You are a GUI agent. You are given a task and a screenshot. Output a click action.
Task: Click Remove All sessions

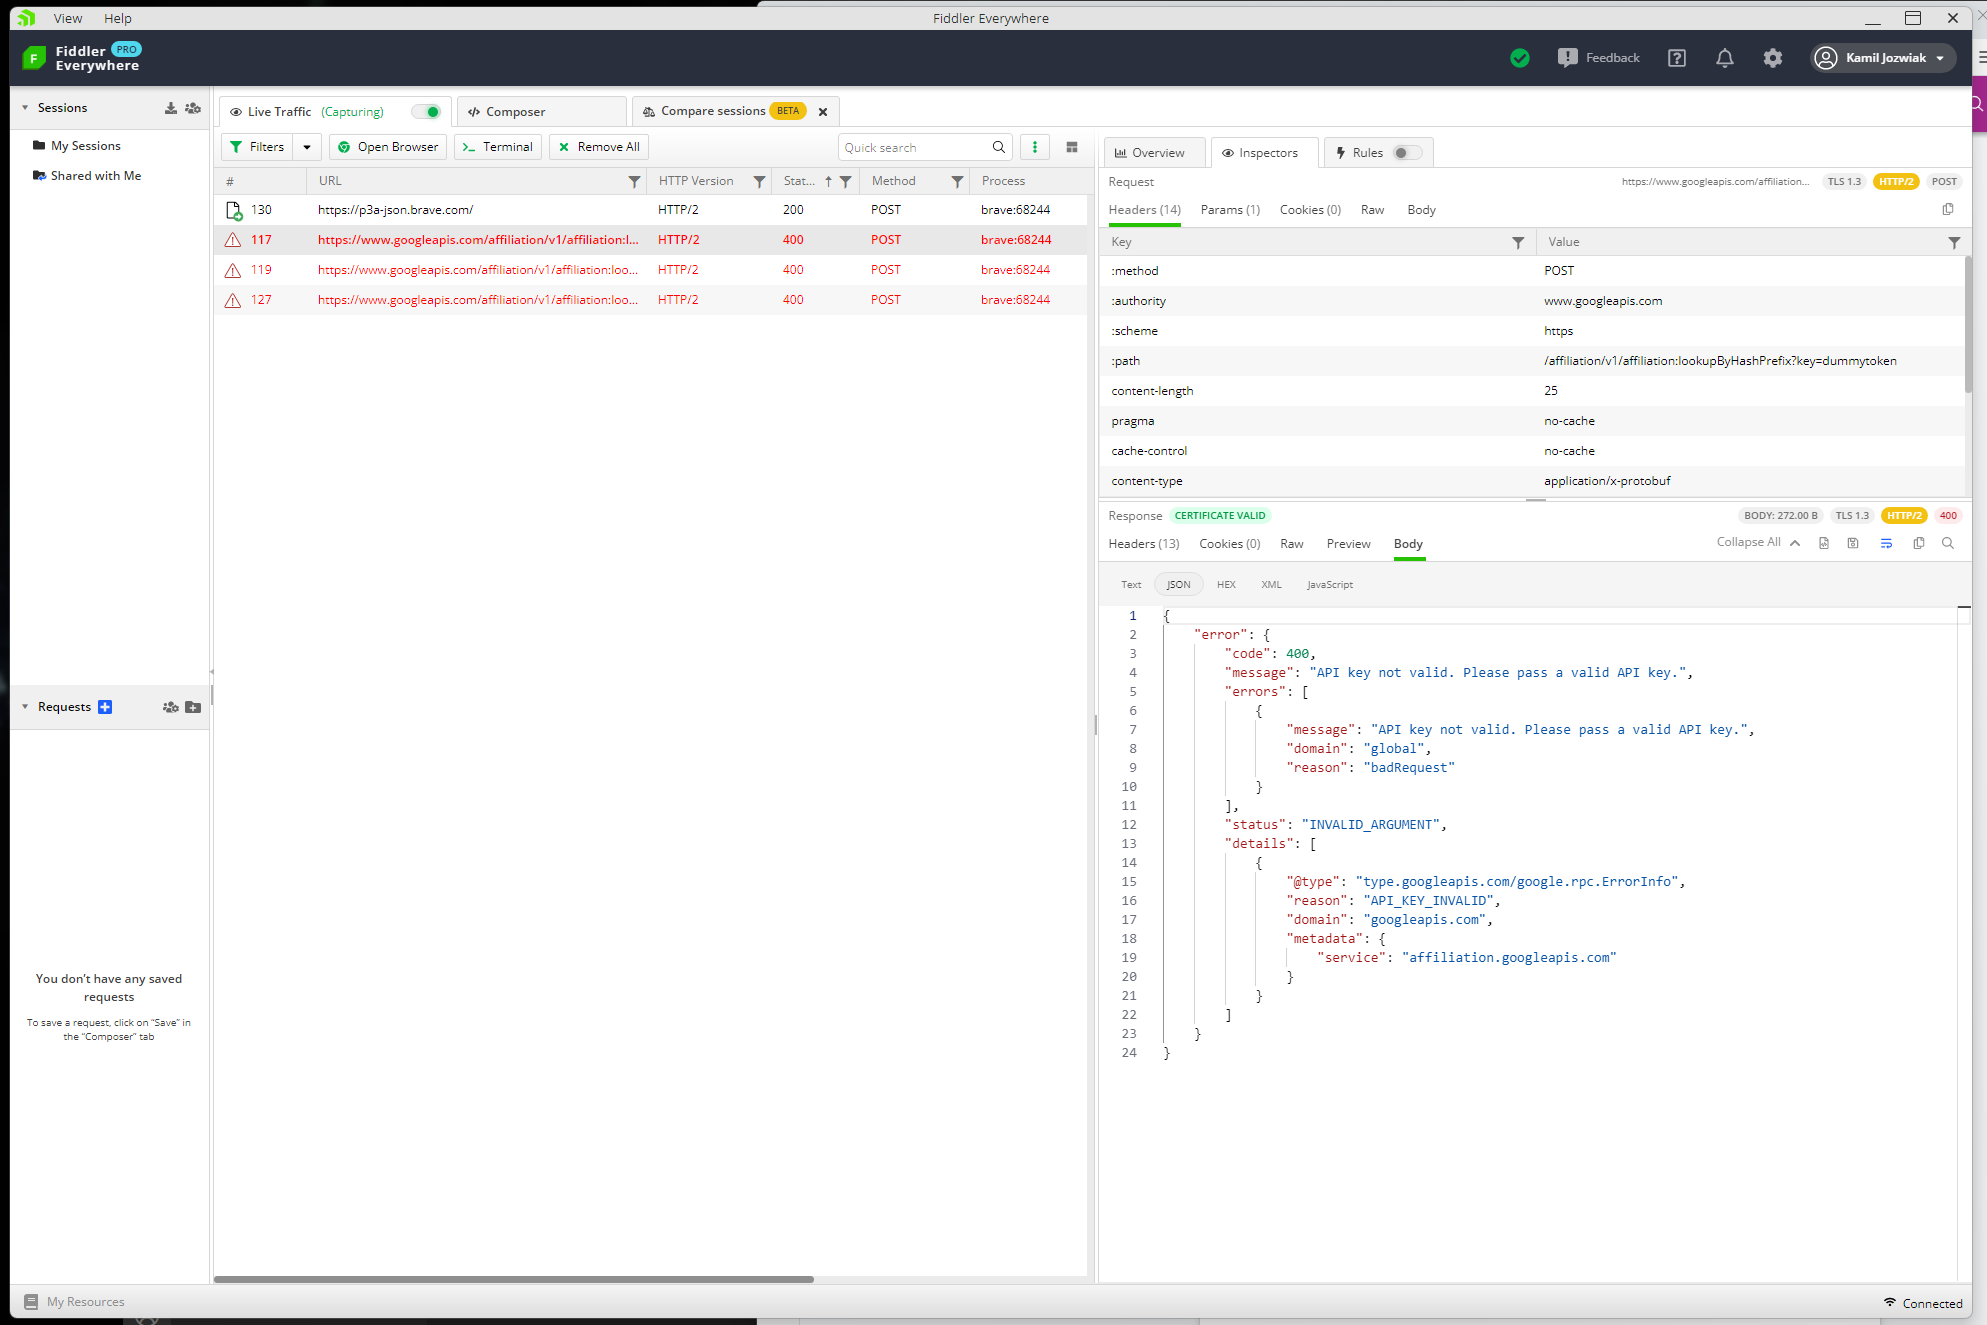(x=599, y=147)
